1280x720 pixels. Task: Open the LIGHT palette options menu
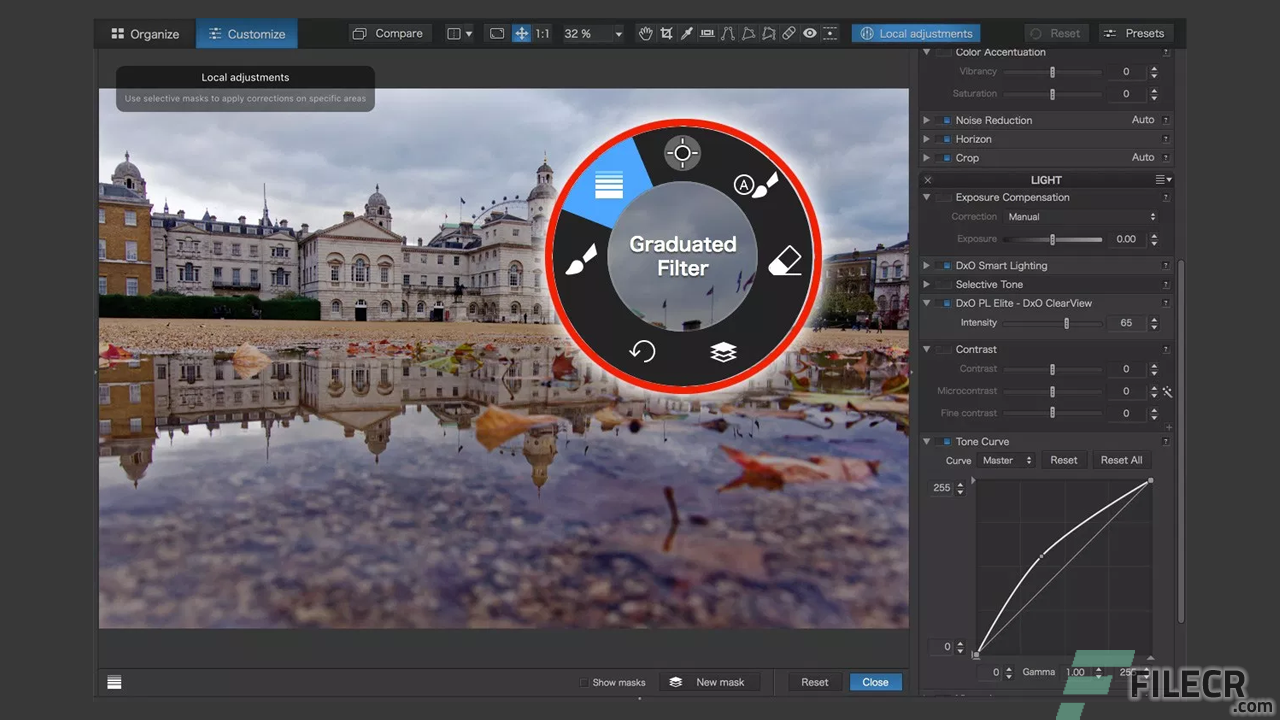click(1164, 180)
